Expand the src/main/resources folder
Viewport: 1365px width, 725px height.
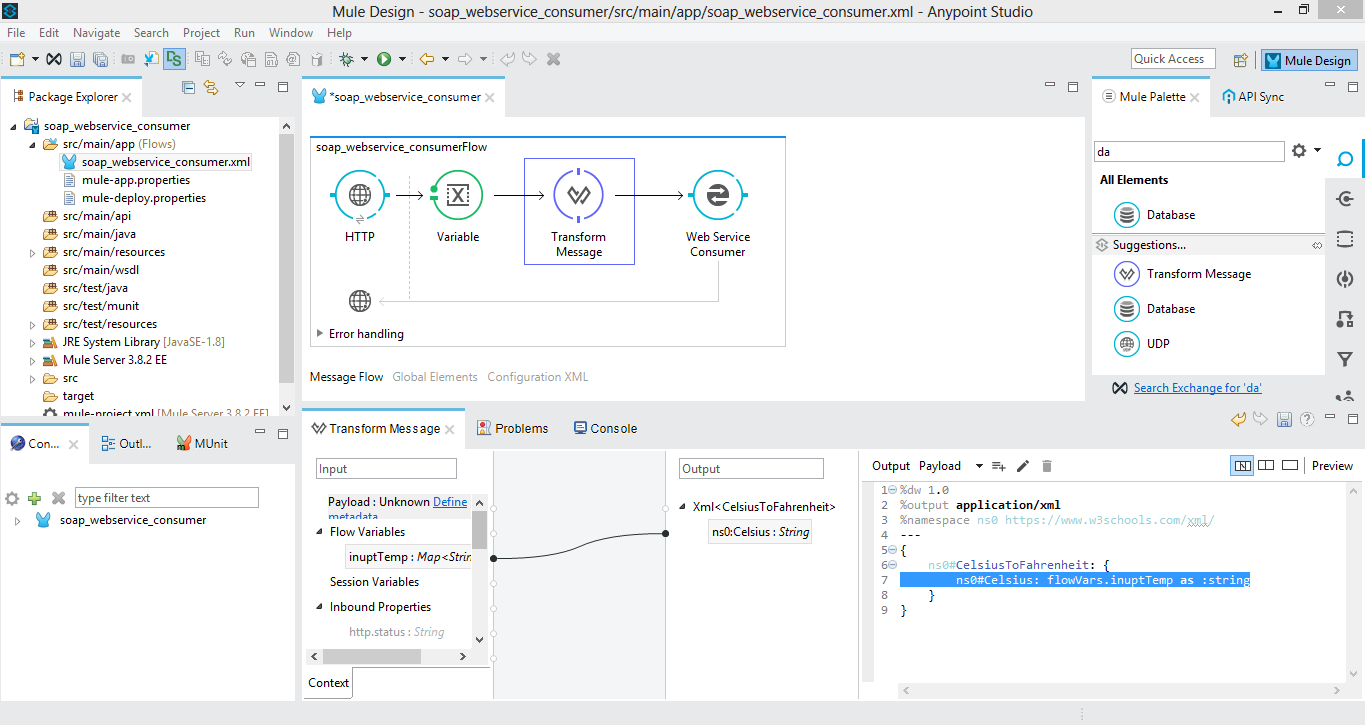click(x=33, y=253)
